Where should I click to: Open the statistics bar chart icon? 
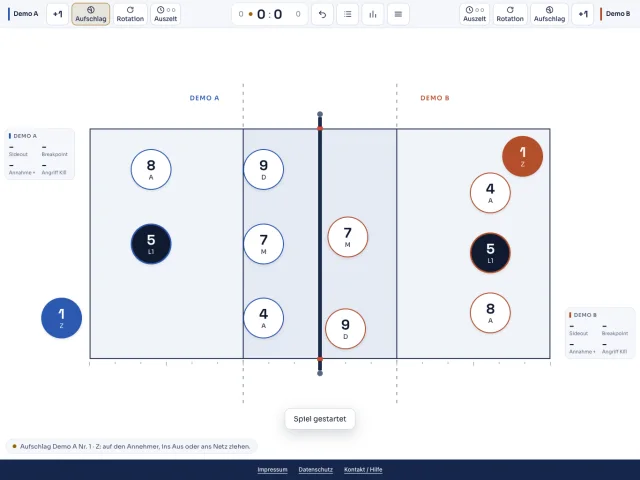(373, 14)
